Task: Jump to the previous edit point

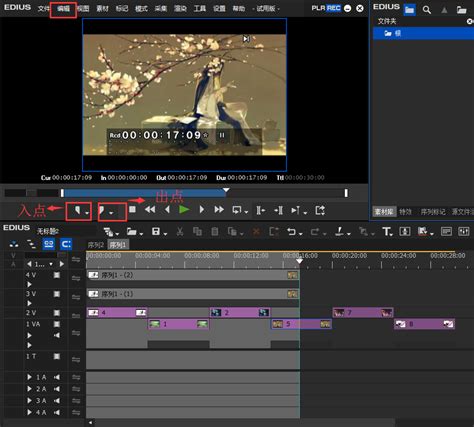Action: [261, 210]
